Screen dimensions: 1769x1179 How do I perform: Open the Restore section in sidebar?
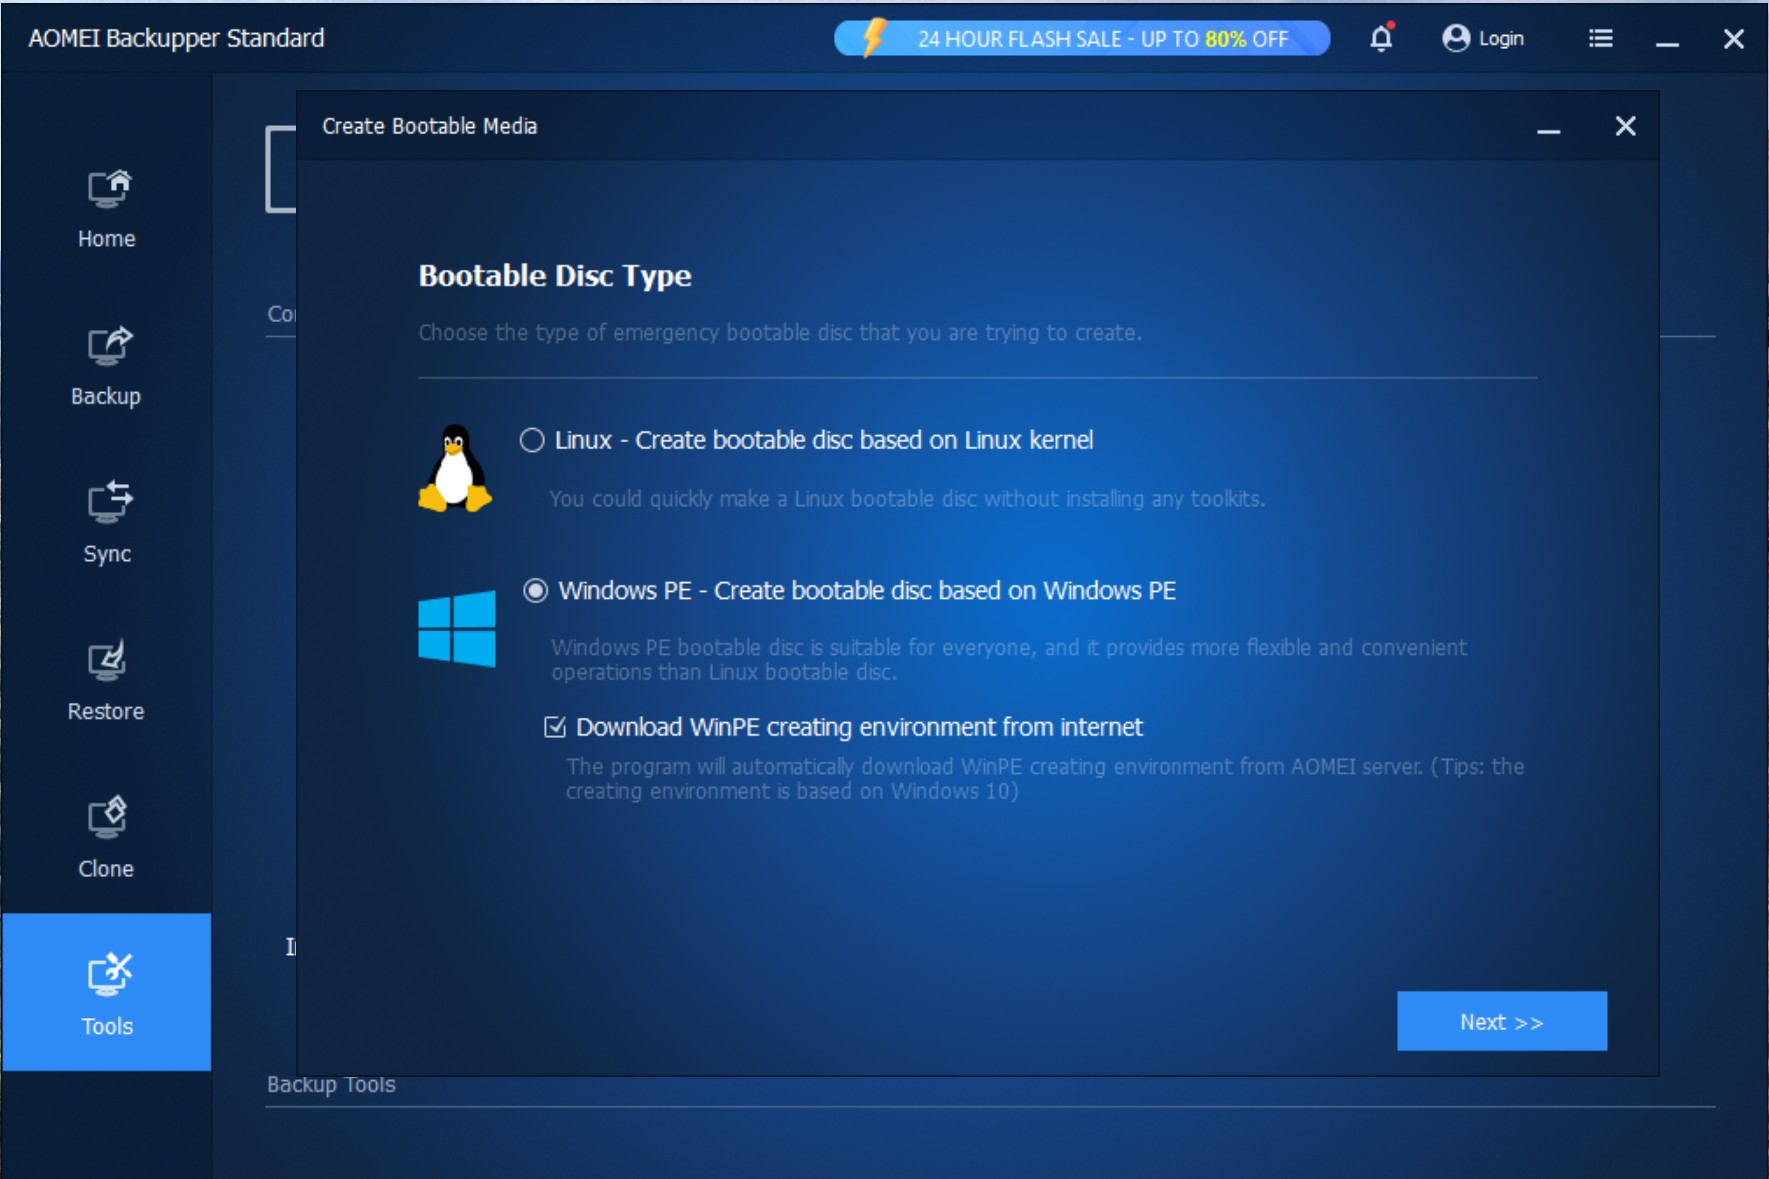pos(107,682)
